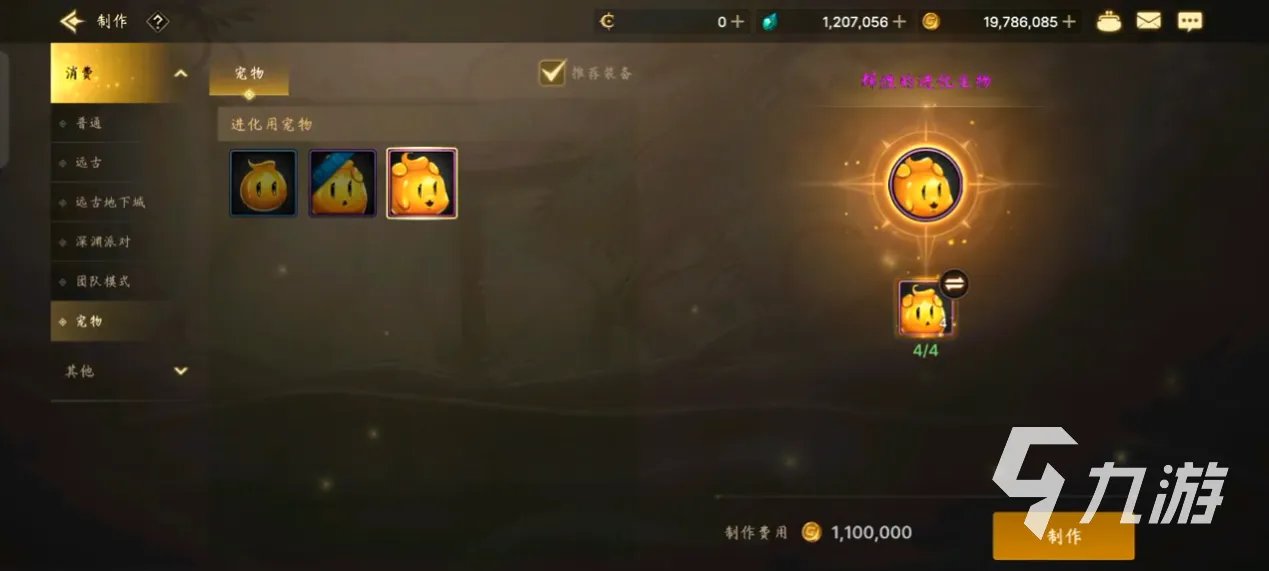Image resolution: width=1269 pixels, height=571 pixels.
Task: Add teal gem currency with plus sign
Action: 899,21
